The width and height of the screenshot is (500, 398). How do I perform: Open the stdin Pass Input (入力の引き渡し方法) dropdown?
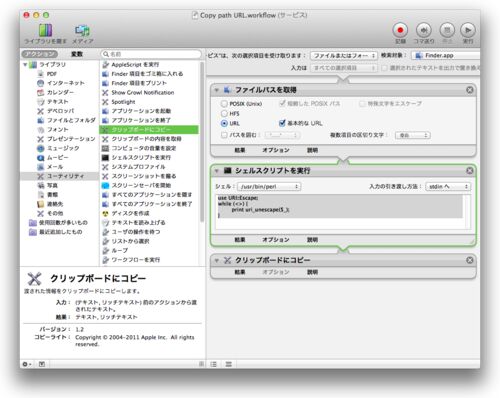coord(448,187)
